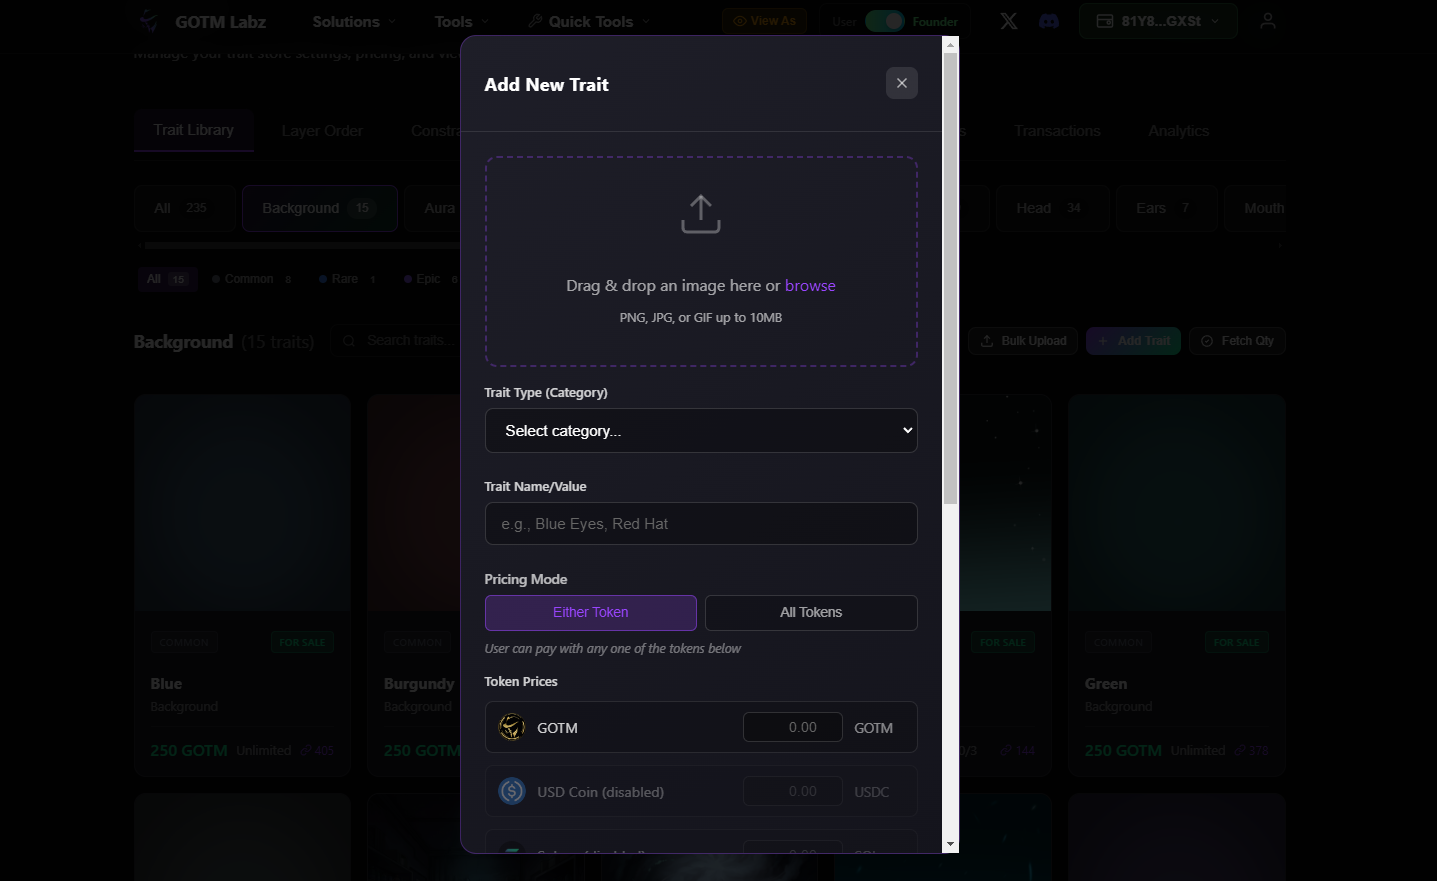
Task: Switch to the Trait Library tab
Action: coord(193,130)
